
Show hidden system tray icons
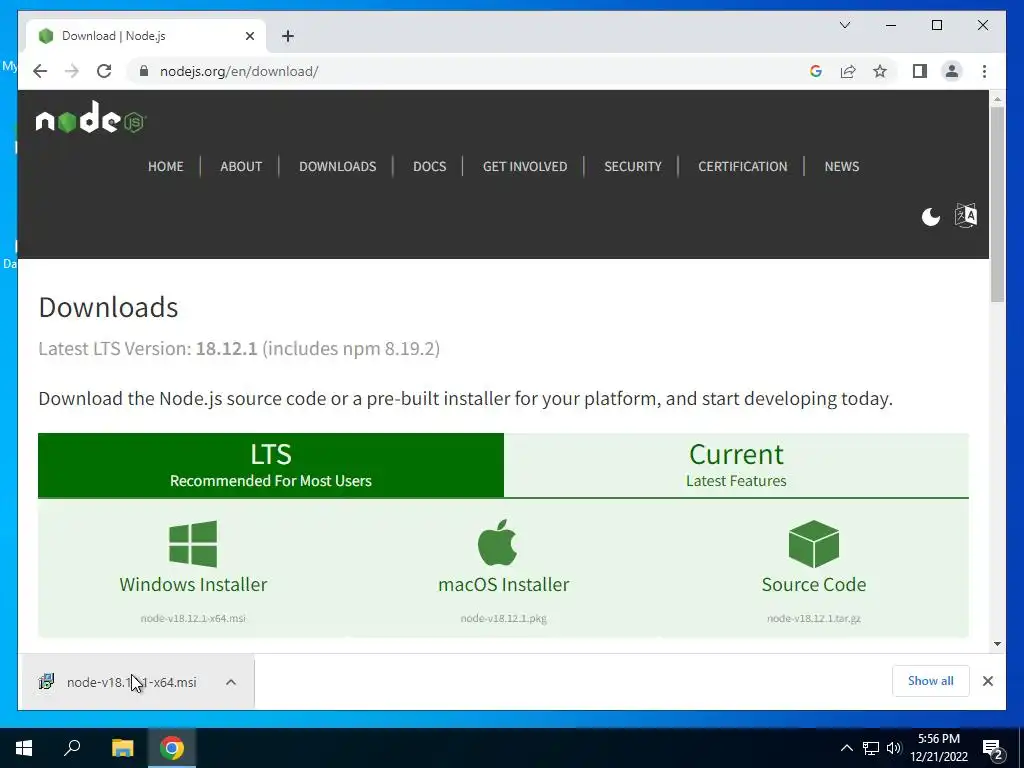click(846, 748)
